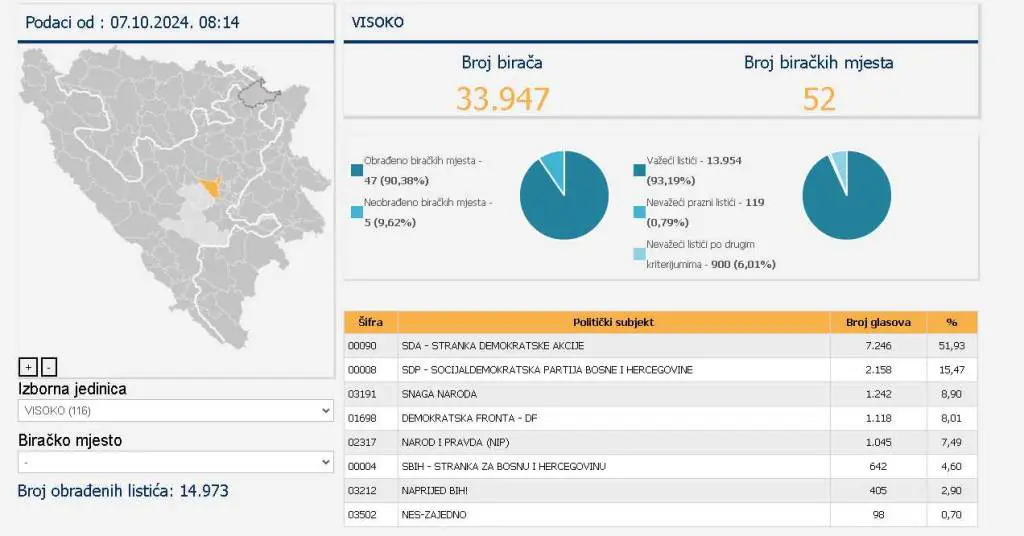Click the light blue Neobrađeno biračkih mjesta legend swatch
1024x536 pixels.
(357, 211)
